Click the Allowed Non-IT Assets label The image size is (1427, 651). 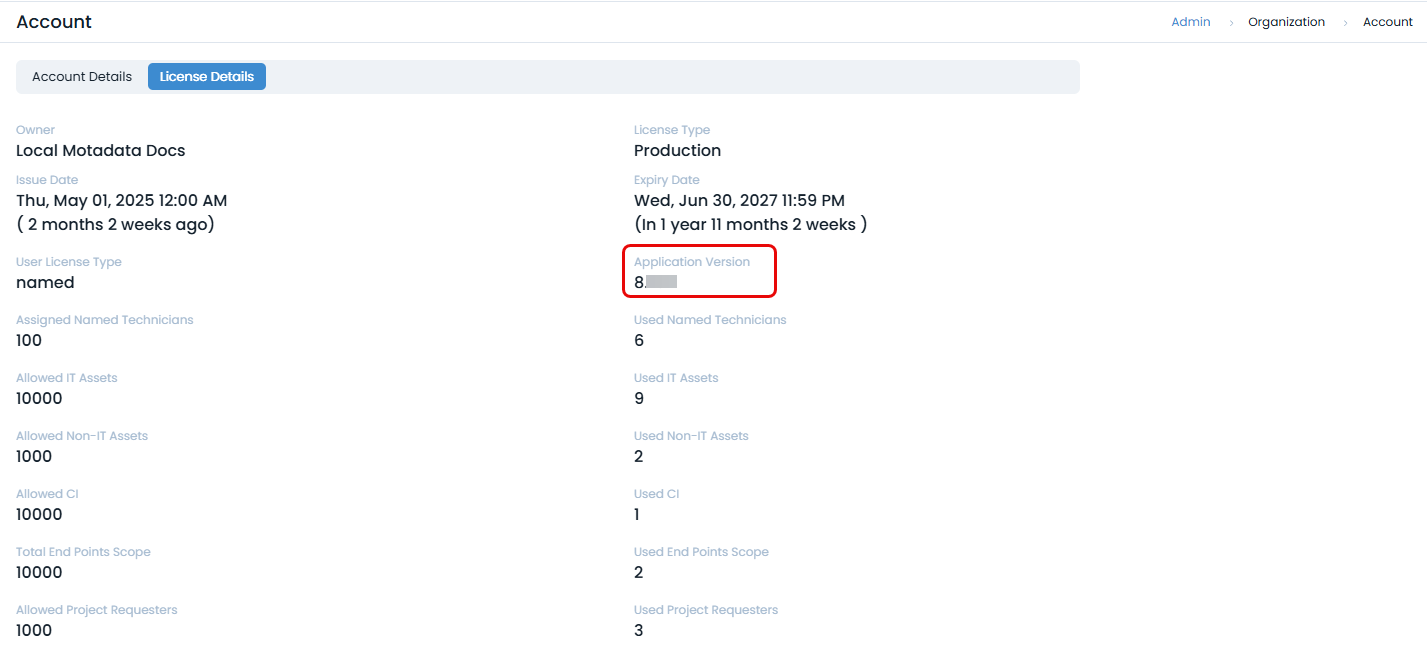[82, 436]
